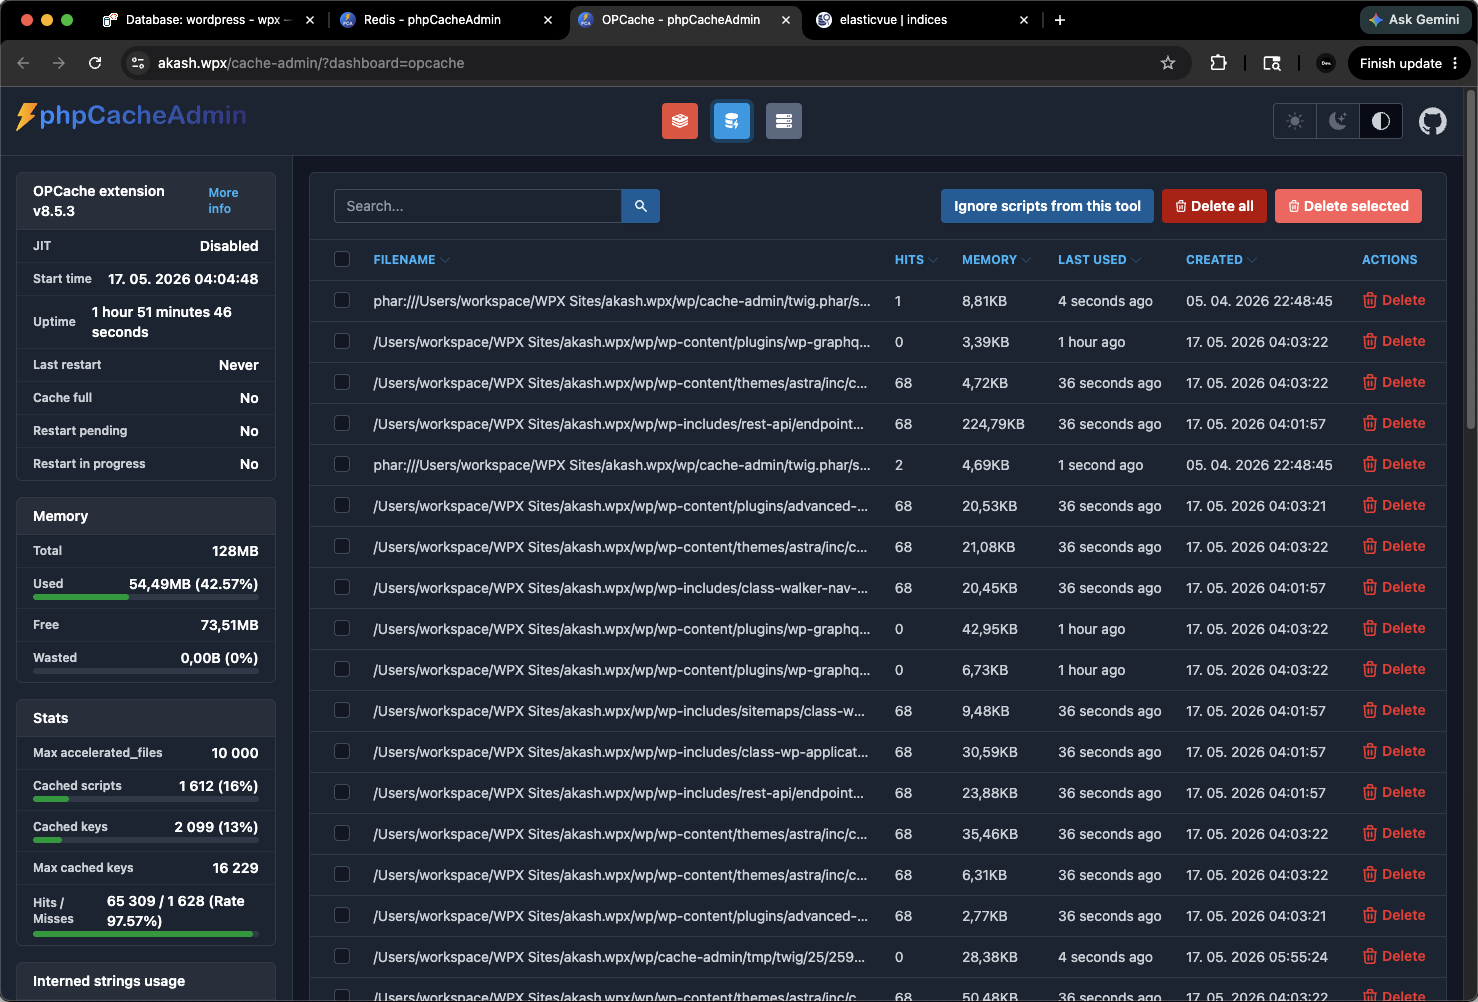Switch to elasticvue indices tab
The image size is (1478, 1002).
(x=922, y=20)
